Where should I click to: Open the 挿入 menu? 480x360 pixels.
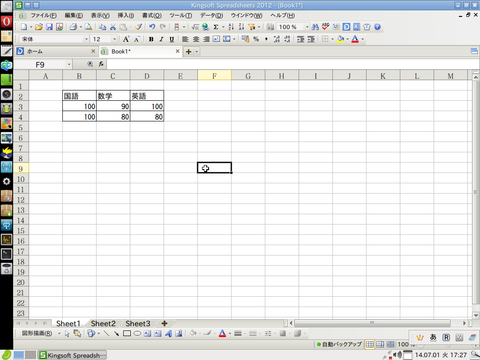pos(126,15)
